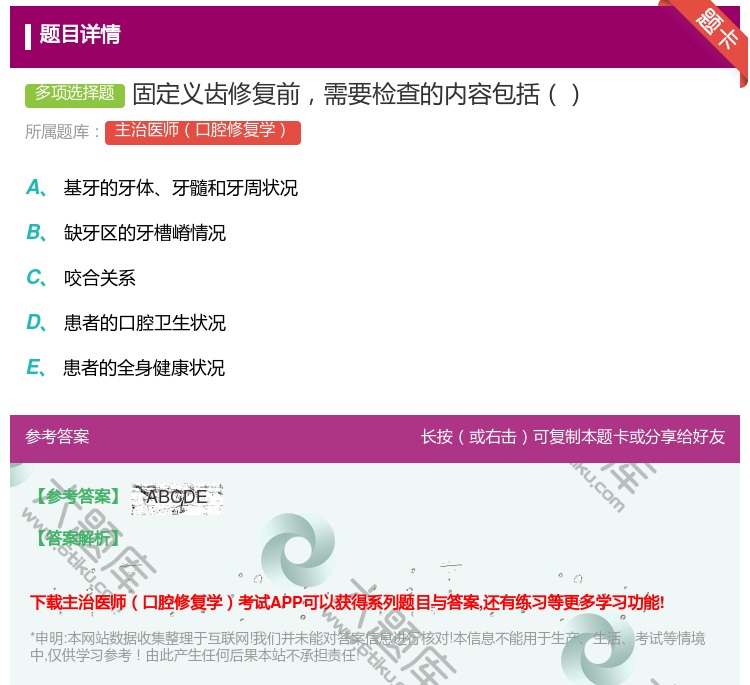Select option D 患者的口腔卫生状况

(x=126, y=323)
